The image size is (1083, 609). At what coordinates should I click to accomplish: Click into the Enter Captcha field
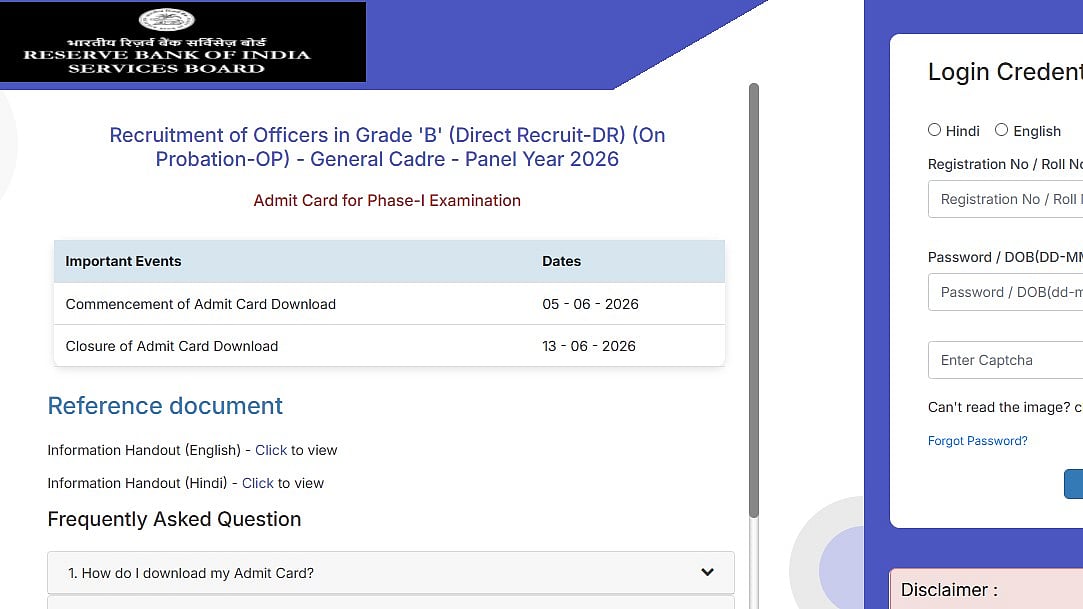point(1006,360)
